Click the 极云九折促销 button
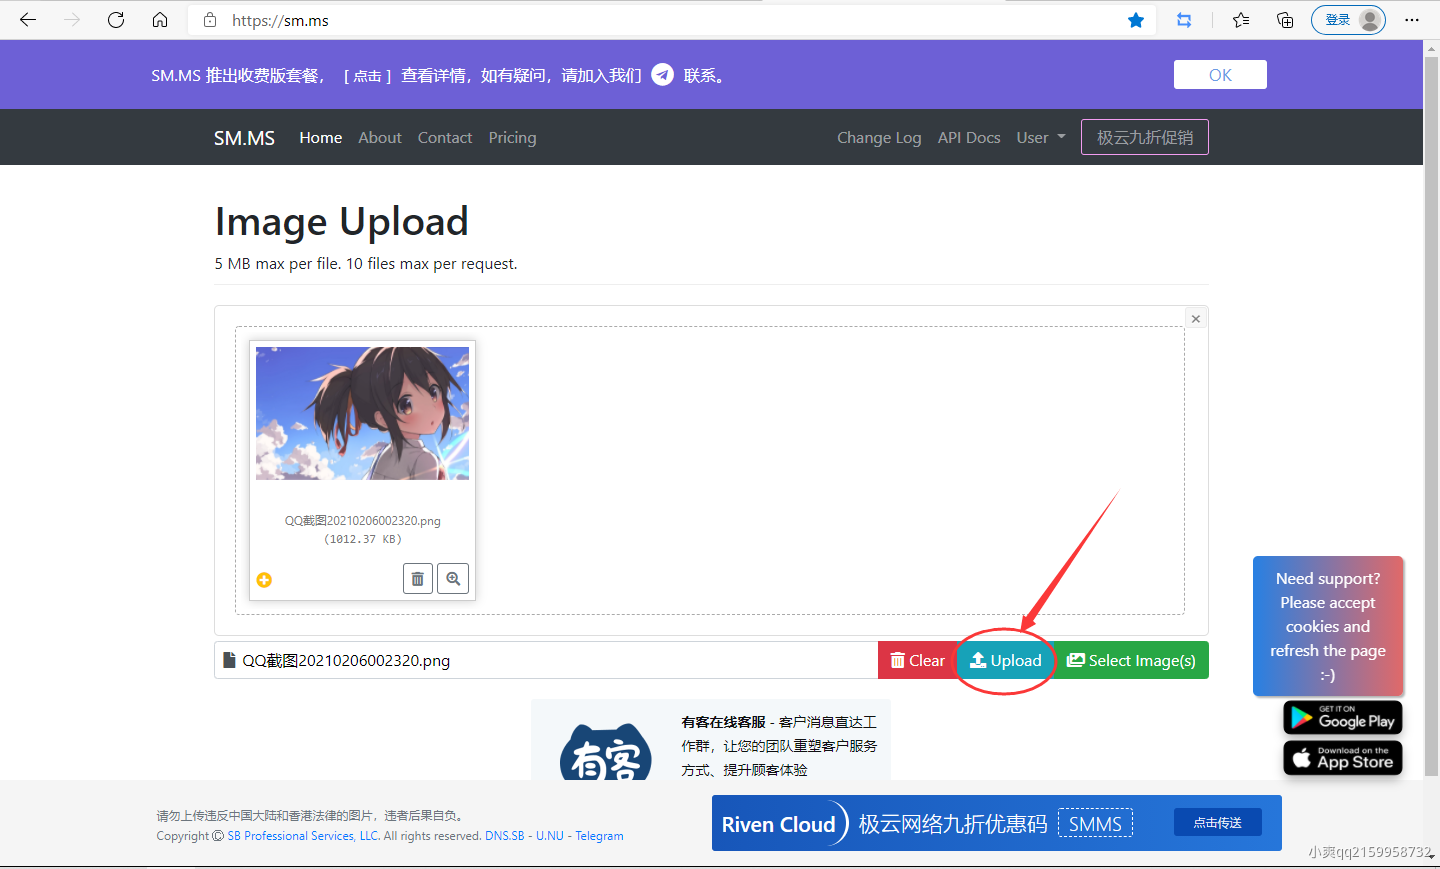The image size is (1440, 869). pos(1145,137)
